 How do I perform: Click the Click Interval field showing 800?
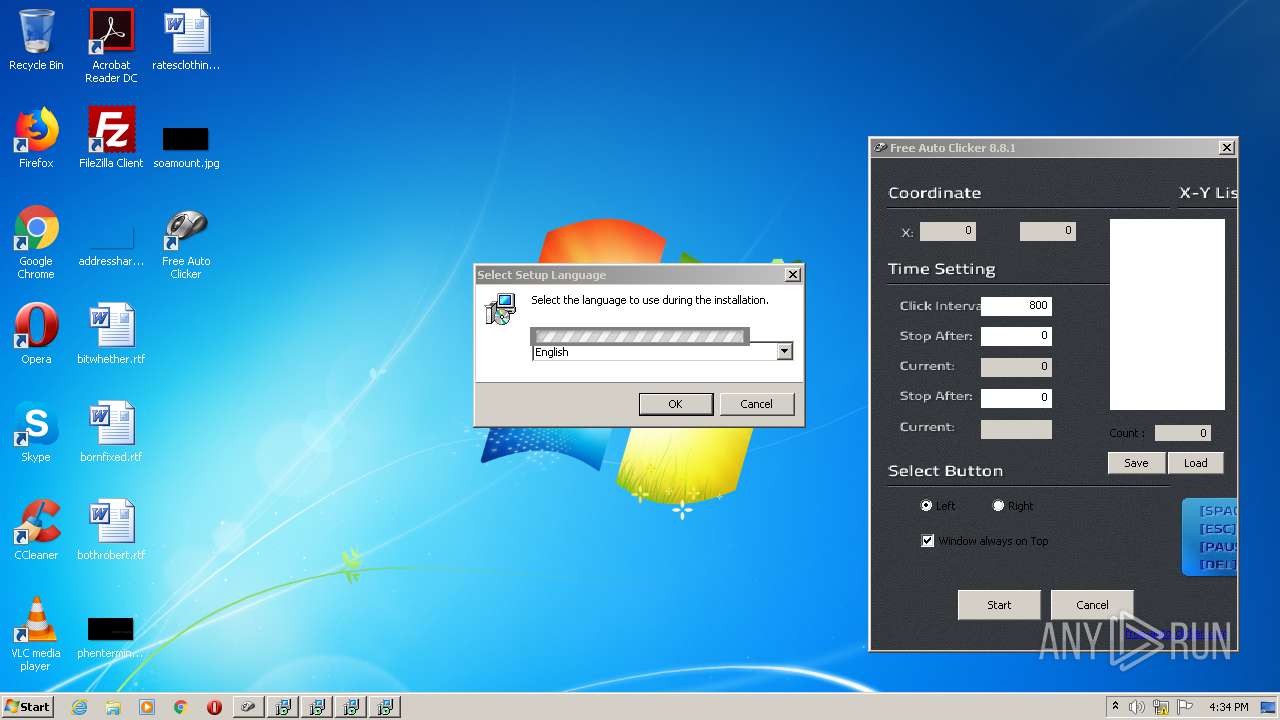click(x=1016, y=306)
